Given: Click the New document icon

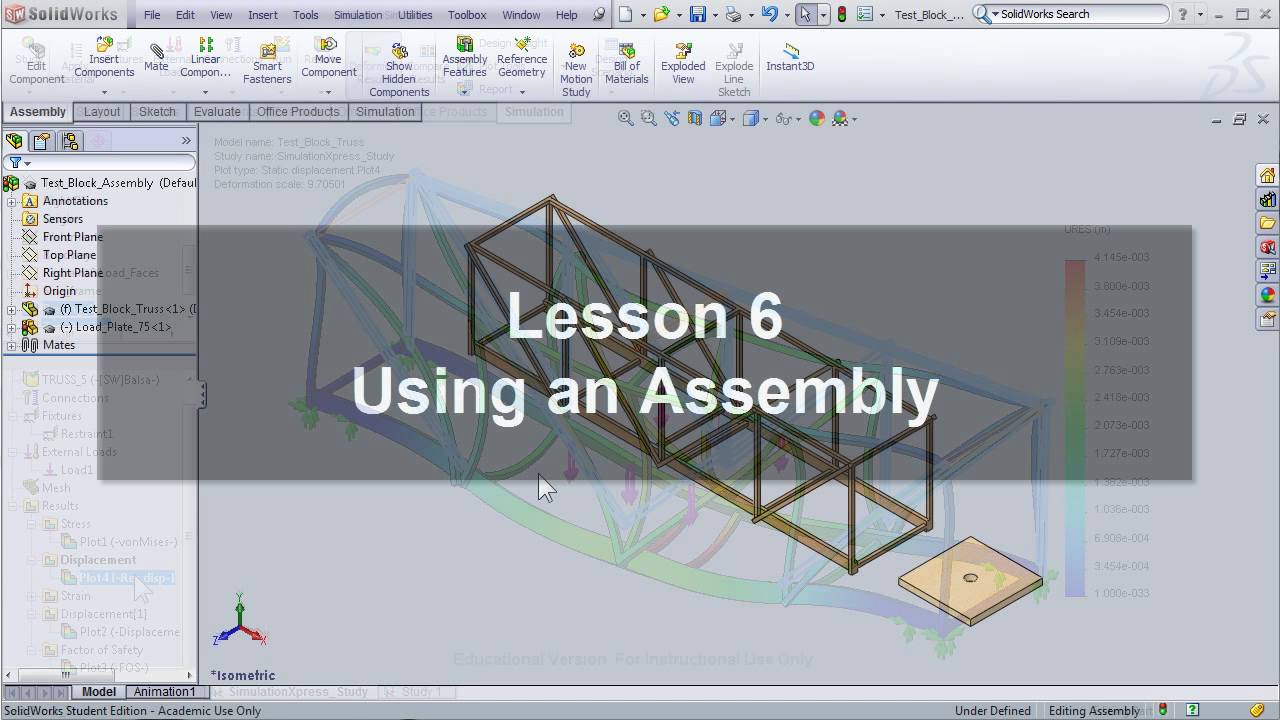Looking at the screenshot, I should [x=626, y=14].
